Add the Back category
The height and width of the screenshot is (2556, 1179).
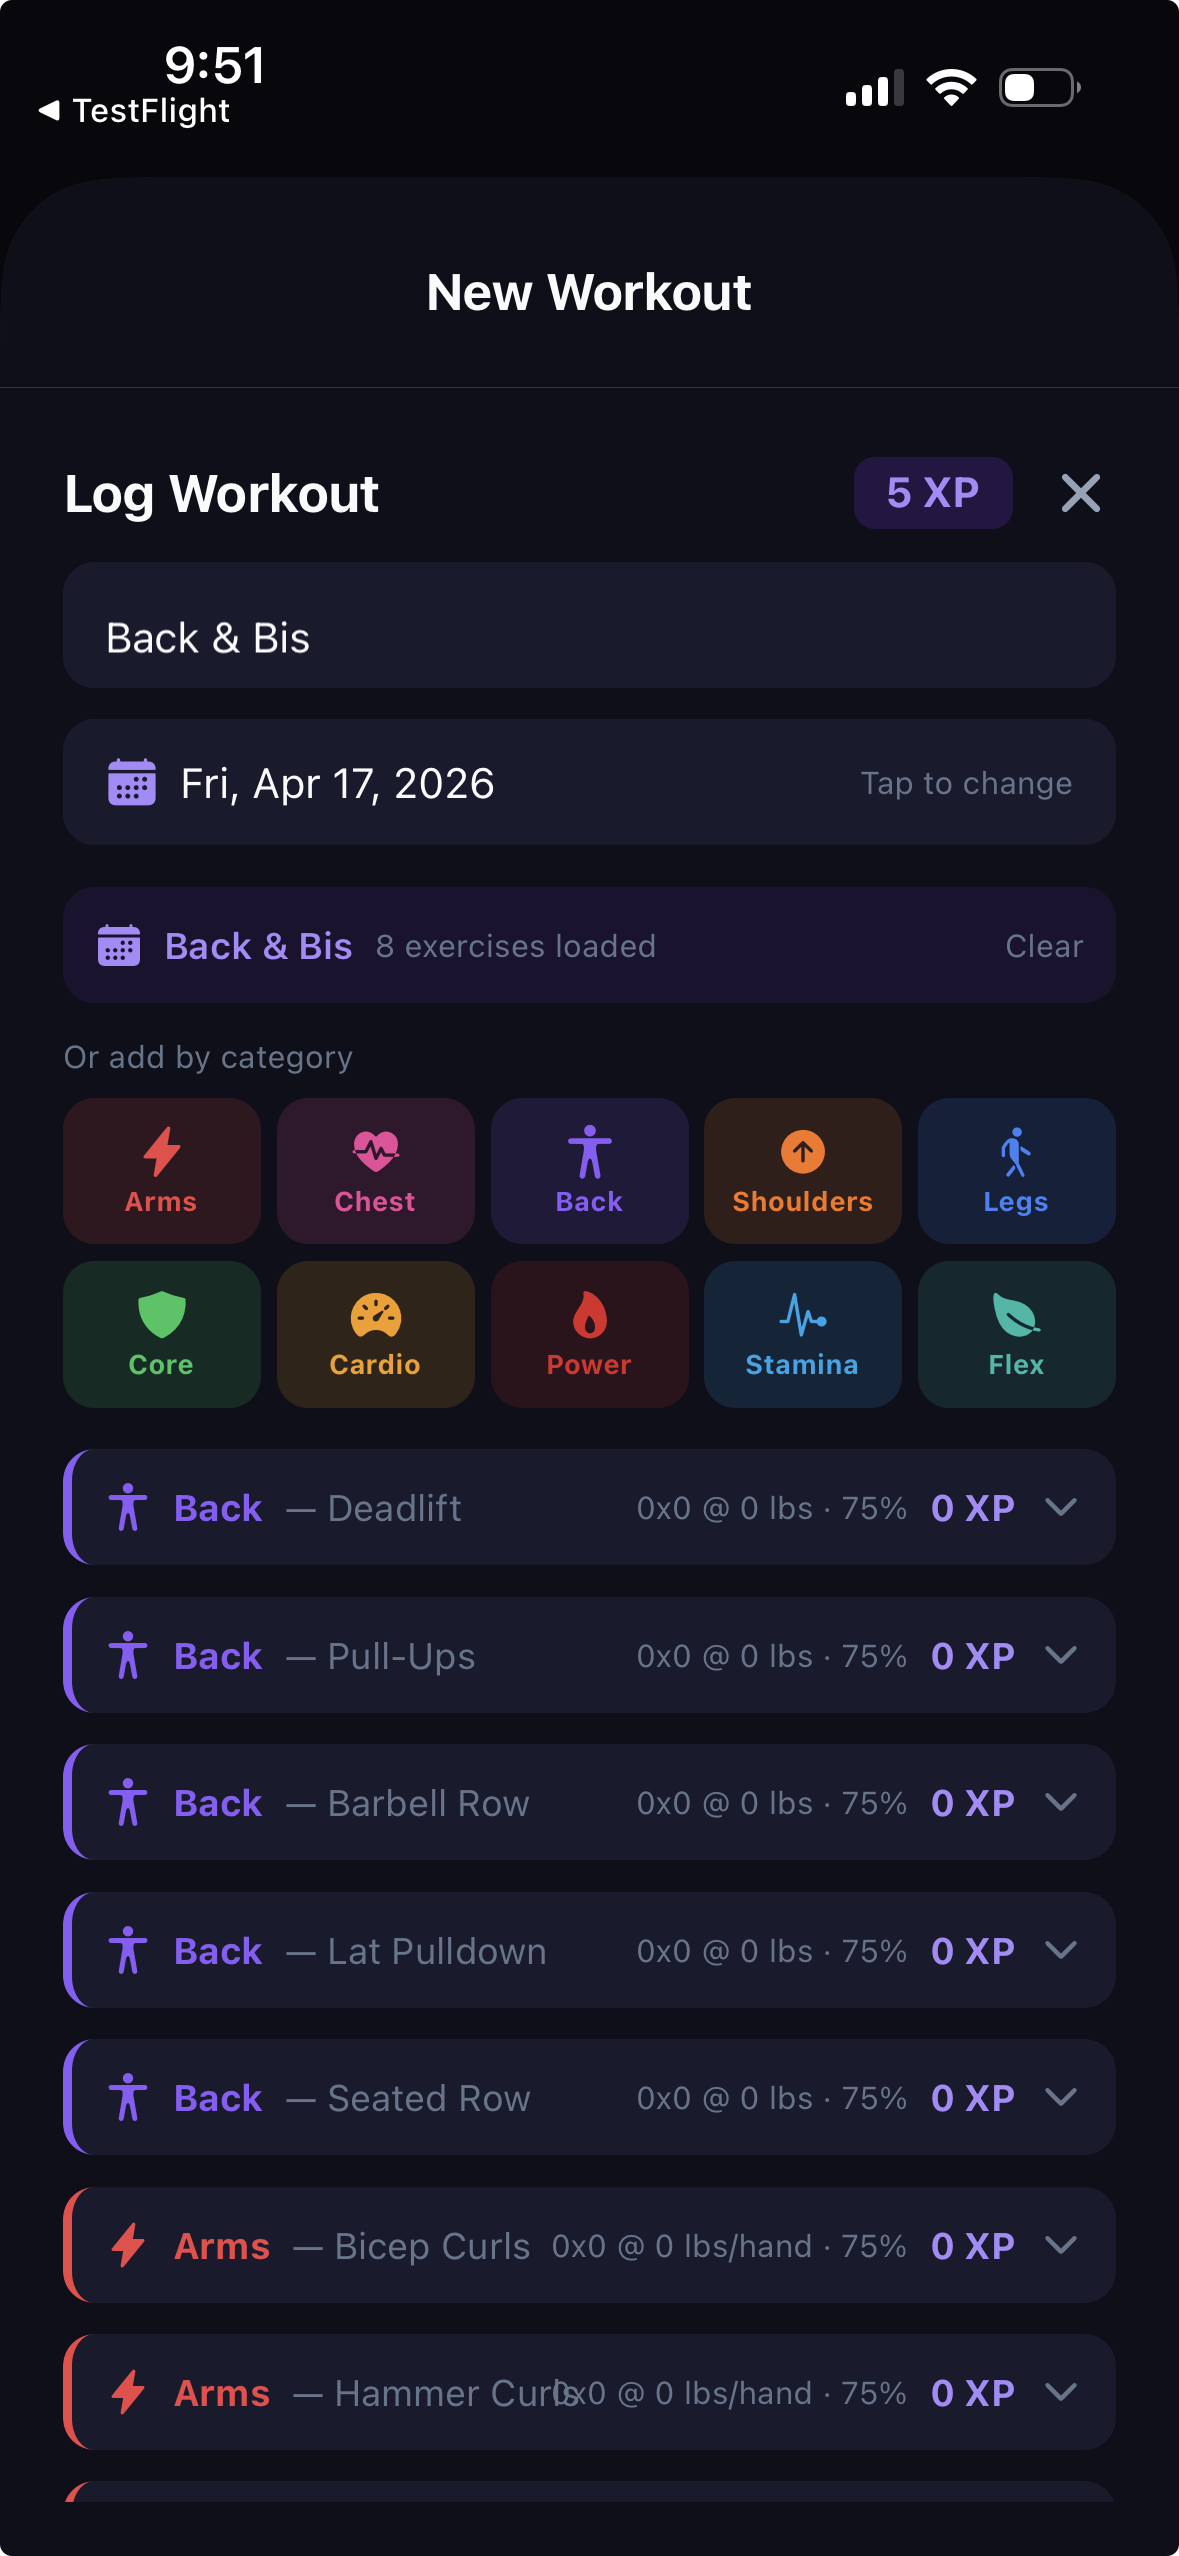[x=589, y=1170]
